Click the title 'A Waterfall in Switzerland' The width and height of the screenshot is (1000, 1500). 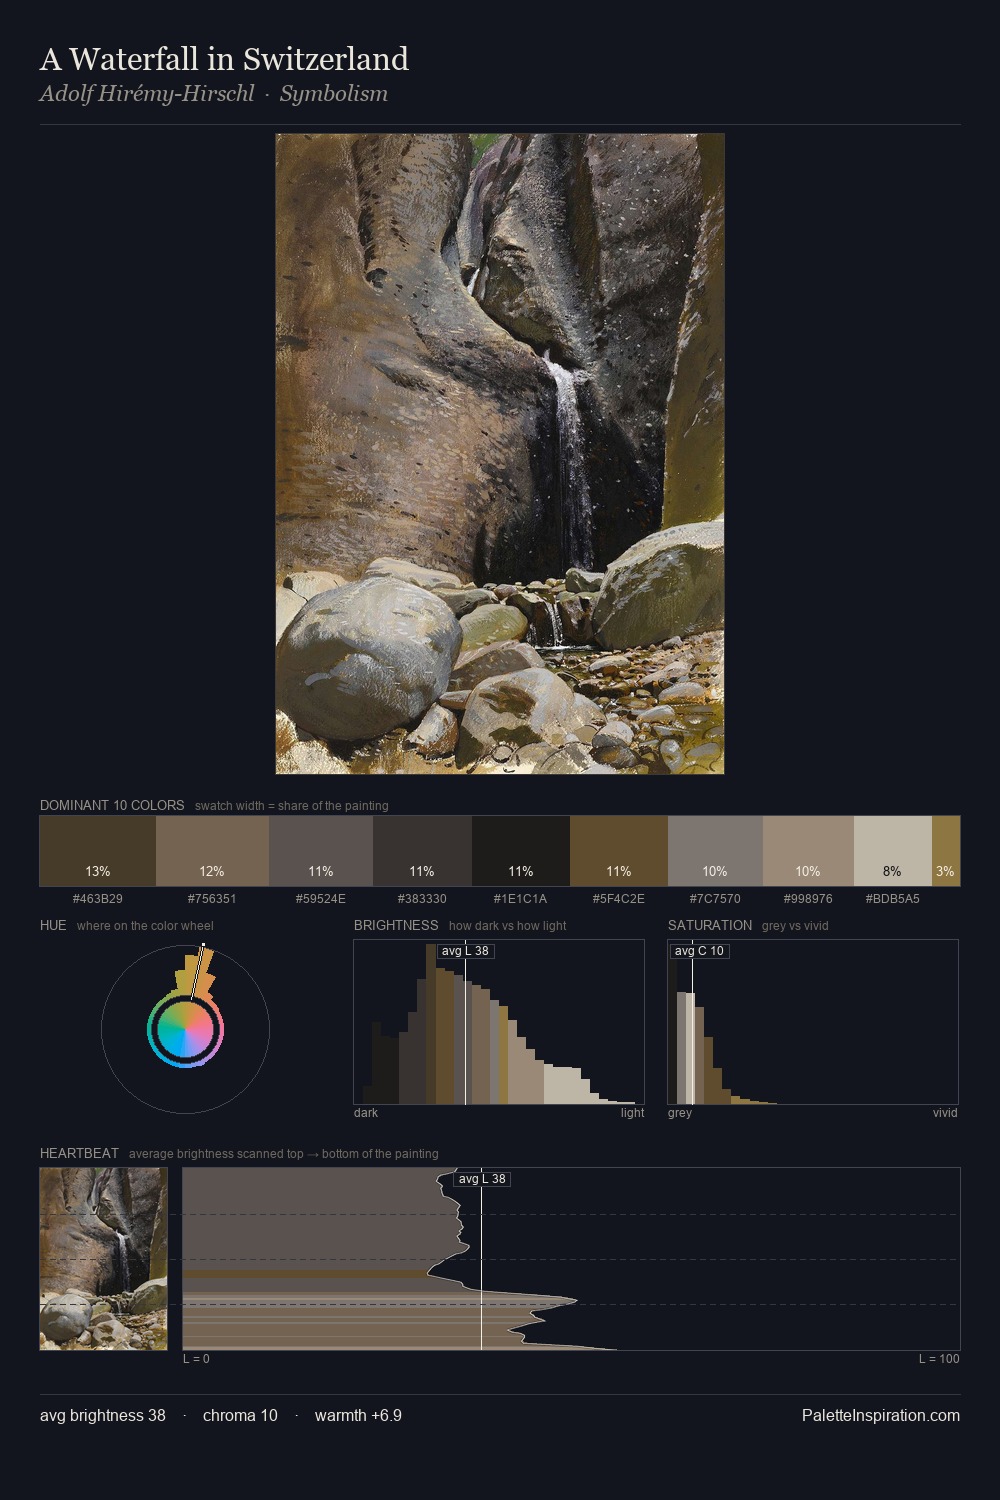[x=224, y=59]
